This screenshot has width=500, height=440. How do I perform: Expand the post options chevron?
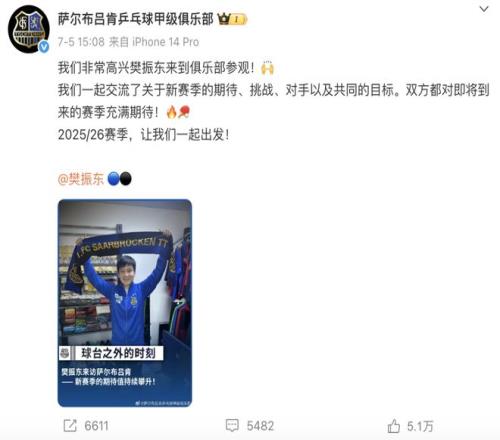(x=484, y=9)
